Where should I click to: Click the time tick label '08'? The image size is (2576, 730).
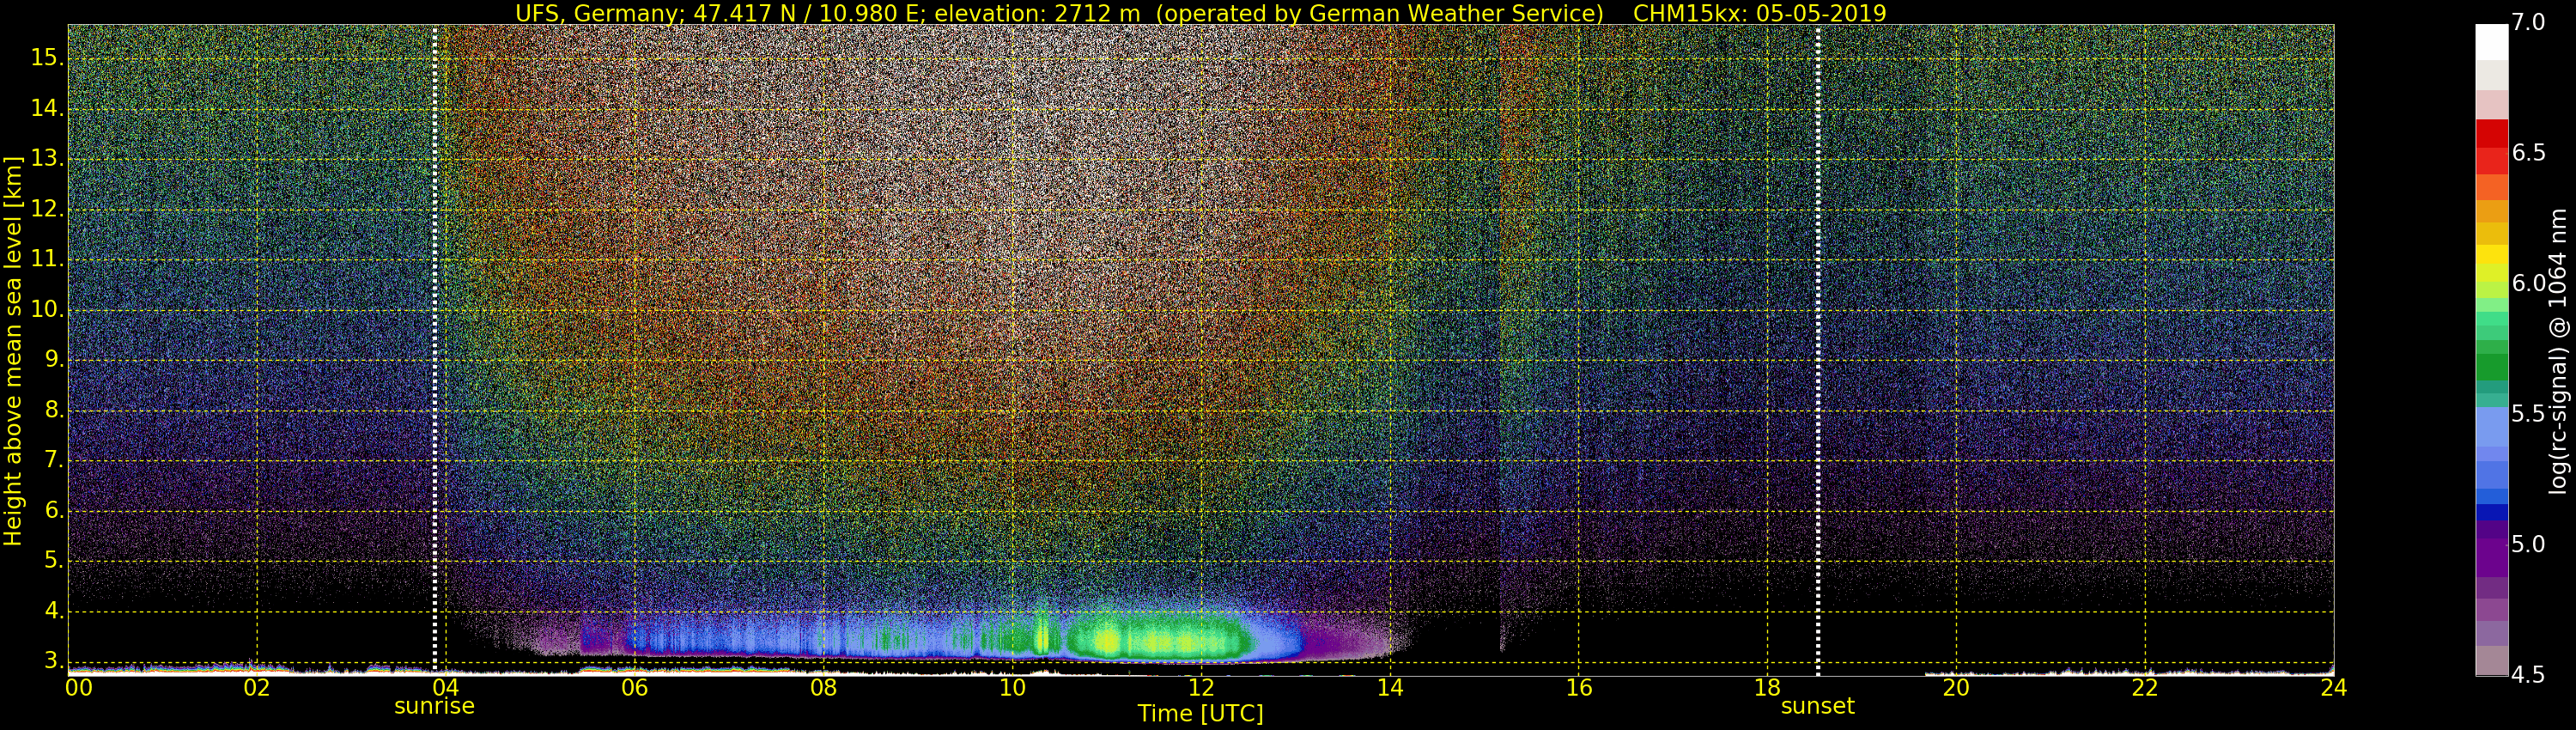tap(823, 688)
